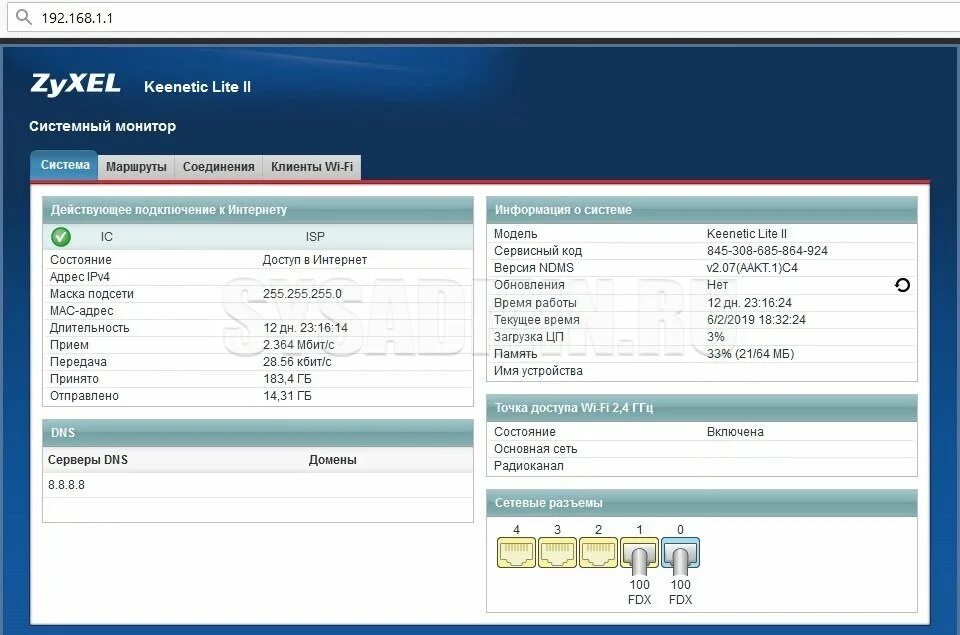Select WAN port 0 connector icon
The height and width of the screenshot is (635, 960).
681,551
